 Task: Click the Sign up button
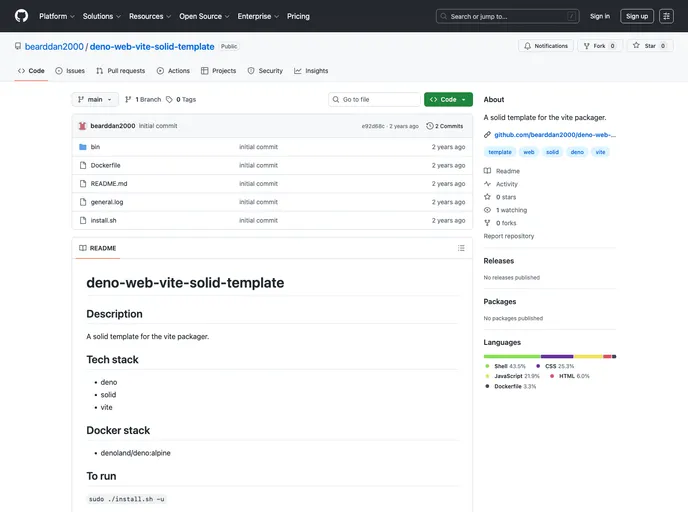(636, 16)
